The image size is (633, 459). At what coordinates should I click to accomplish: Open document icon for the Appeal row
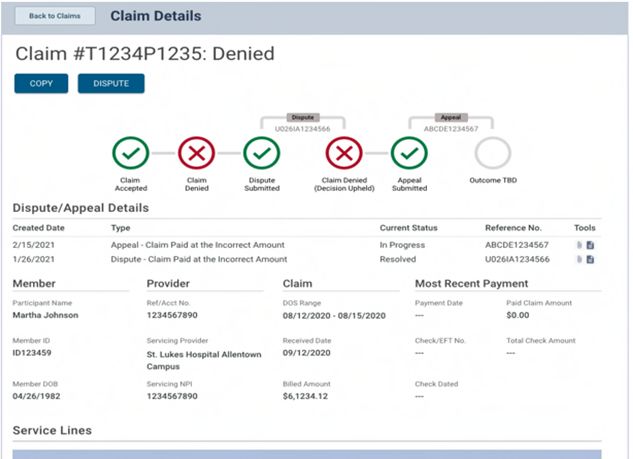590,245
